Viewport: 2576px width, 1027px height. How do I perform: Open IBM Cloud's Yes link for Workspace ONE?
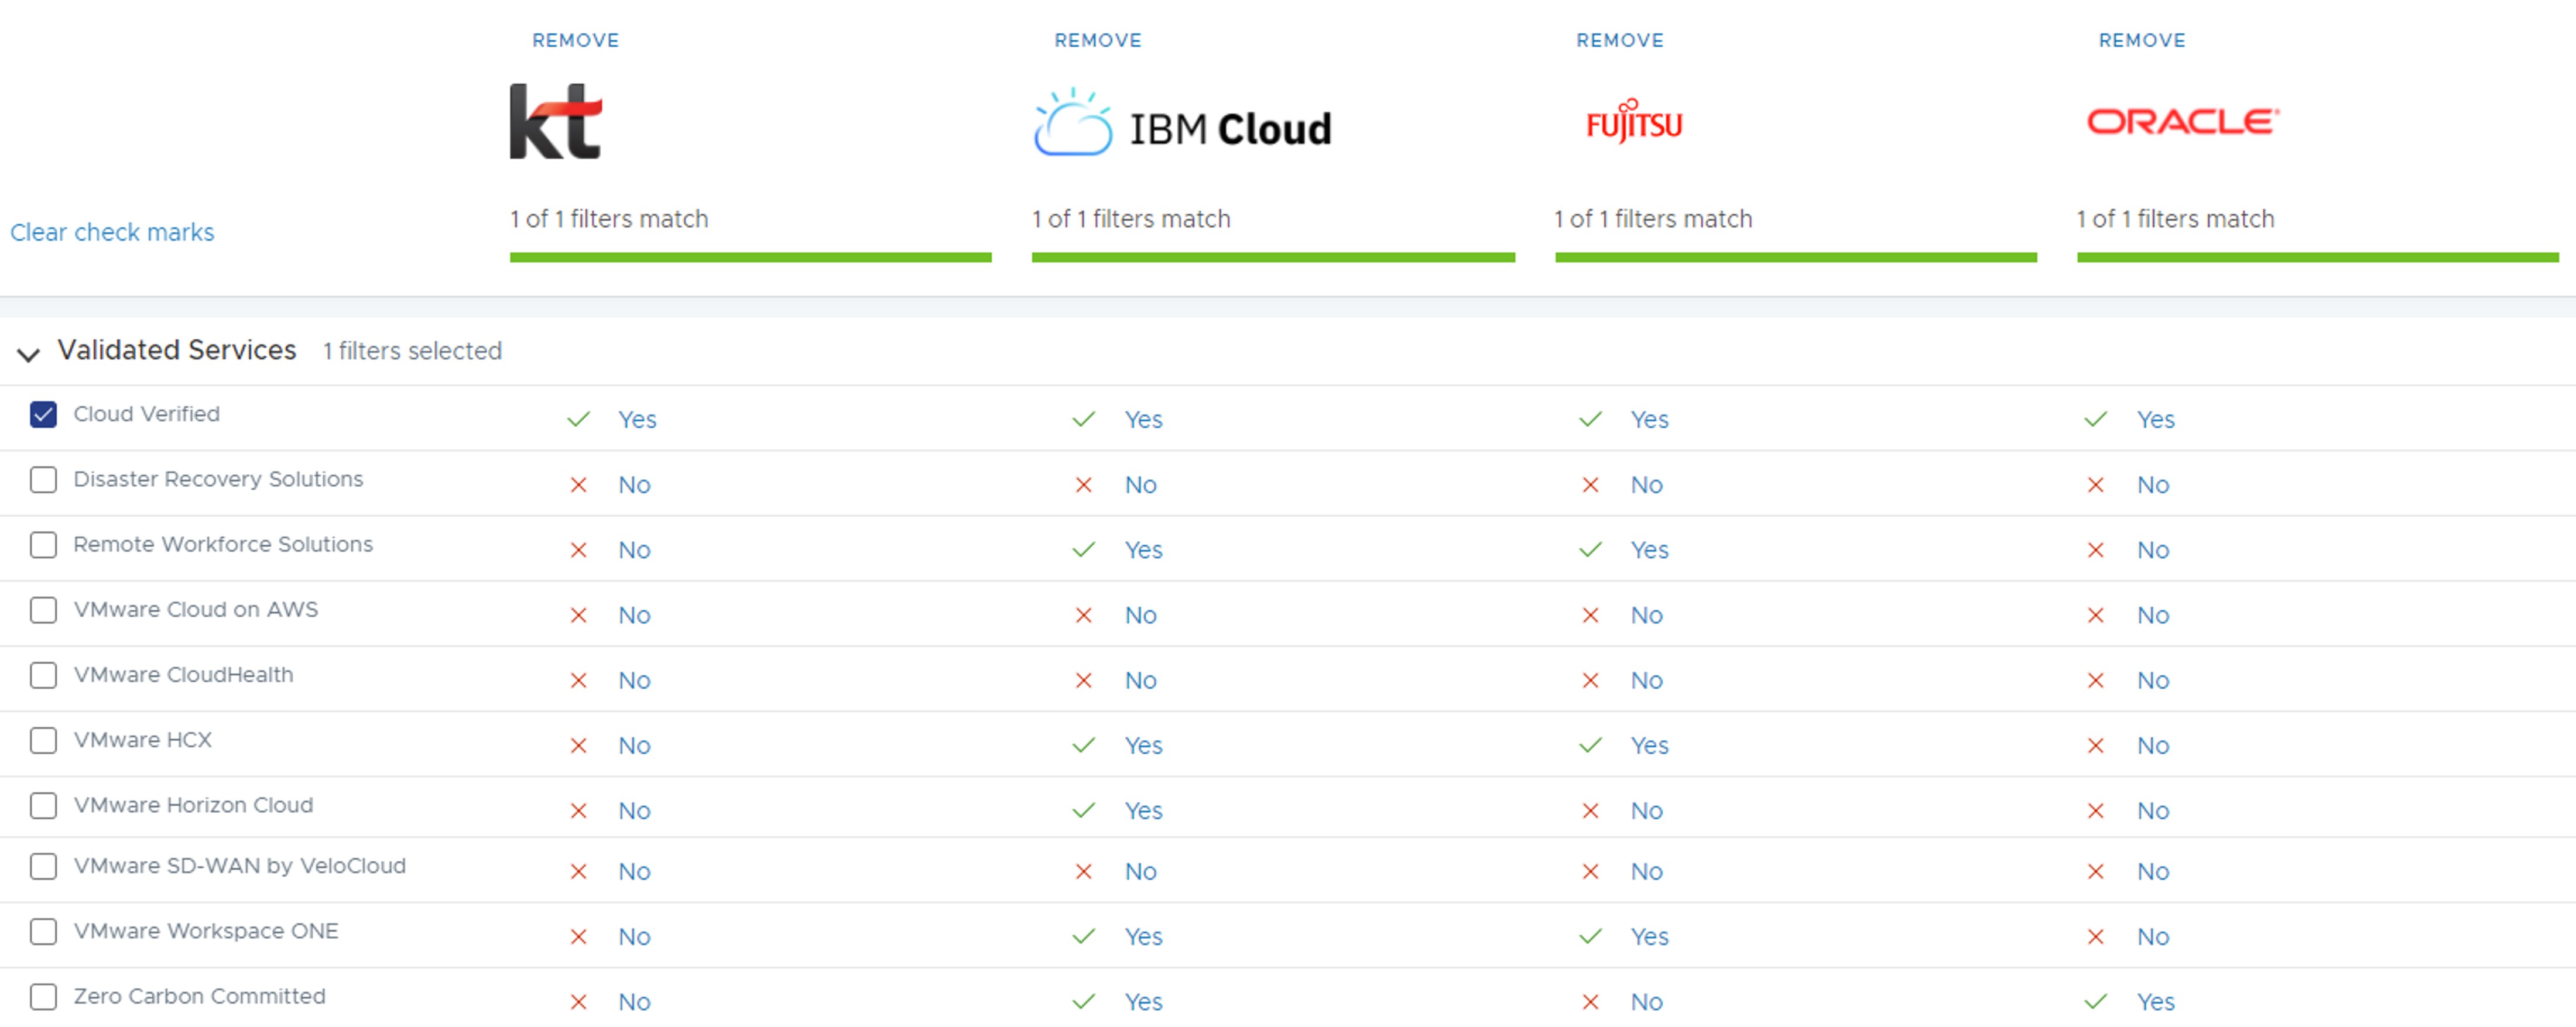[1143, 936]
